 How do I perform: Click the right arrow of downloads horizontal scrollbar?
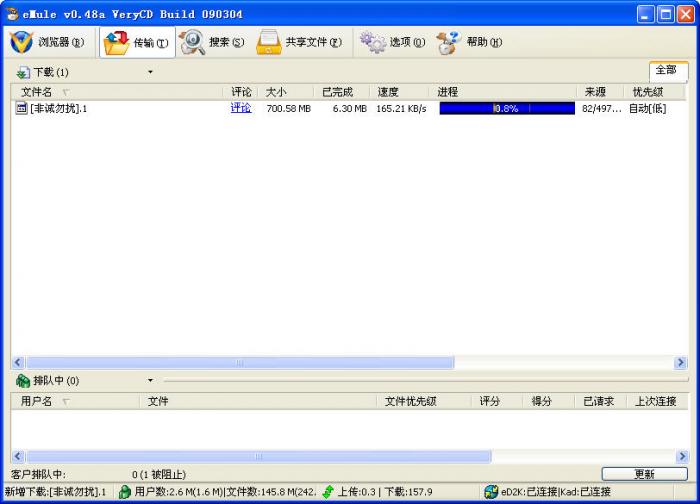click(x=680, y=363)
